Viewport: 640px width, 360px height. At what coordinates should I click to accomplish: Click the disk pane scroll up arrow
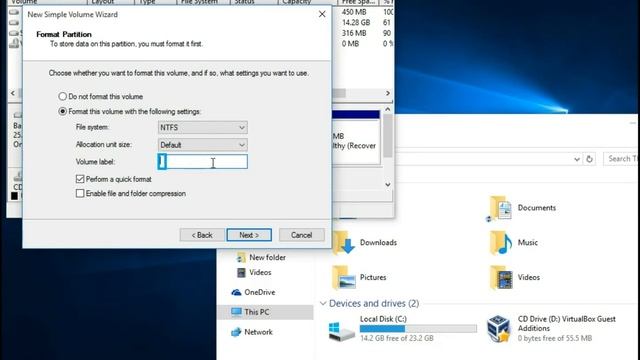coord(388,109)
